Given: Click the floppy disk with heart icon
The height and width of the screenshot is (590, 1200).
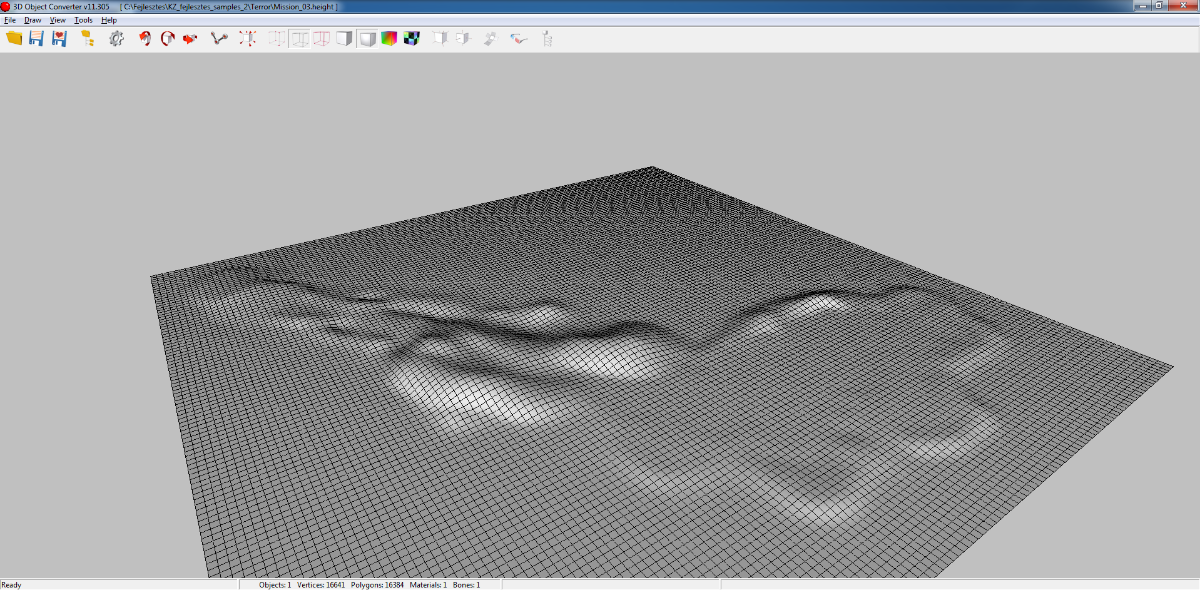Looking at the screenshot, I should (59, 38).
